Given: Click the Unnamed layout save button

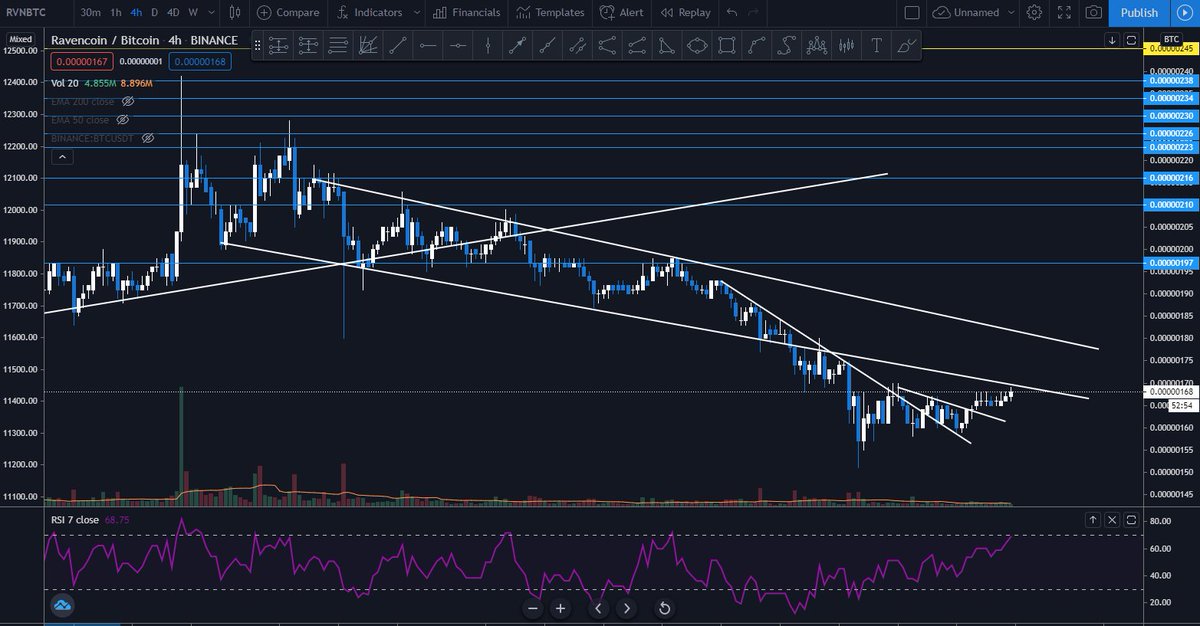Looking at the screenshot, I should (x=965, y=13).
